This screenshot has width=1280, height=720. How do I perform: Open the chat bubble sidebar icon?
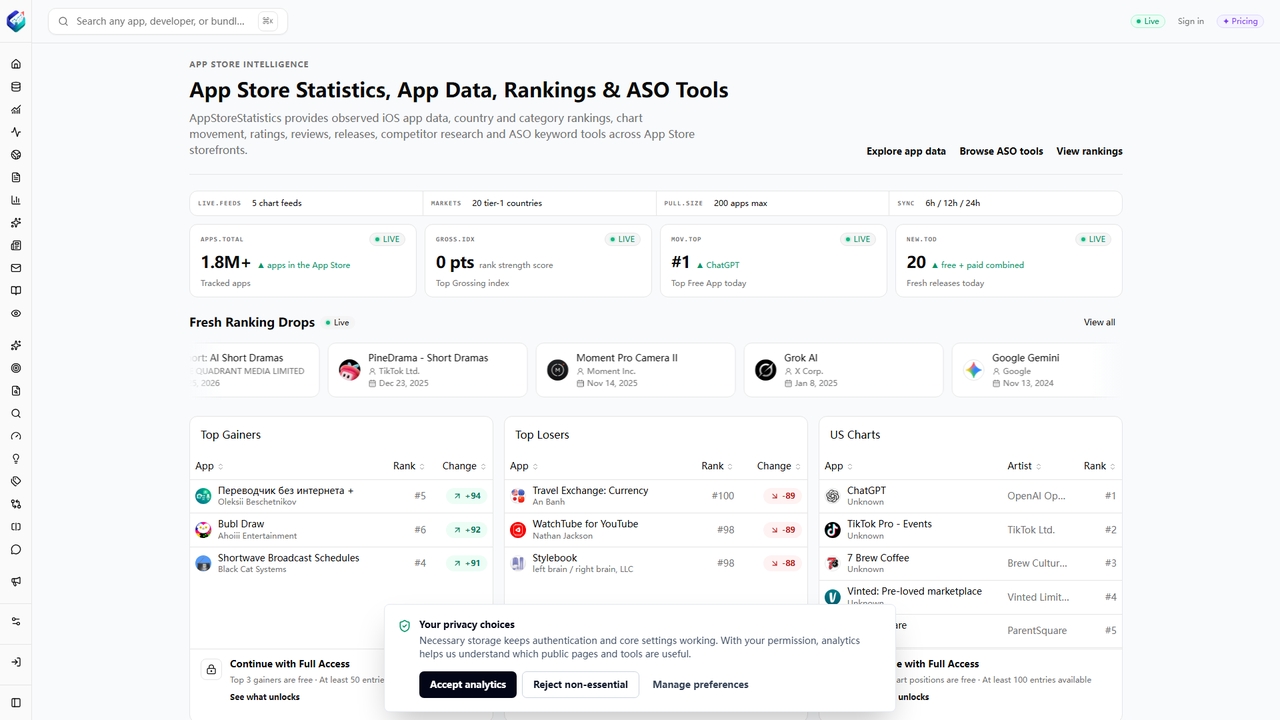click(x=15, y=549)
